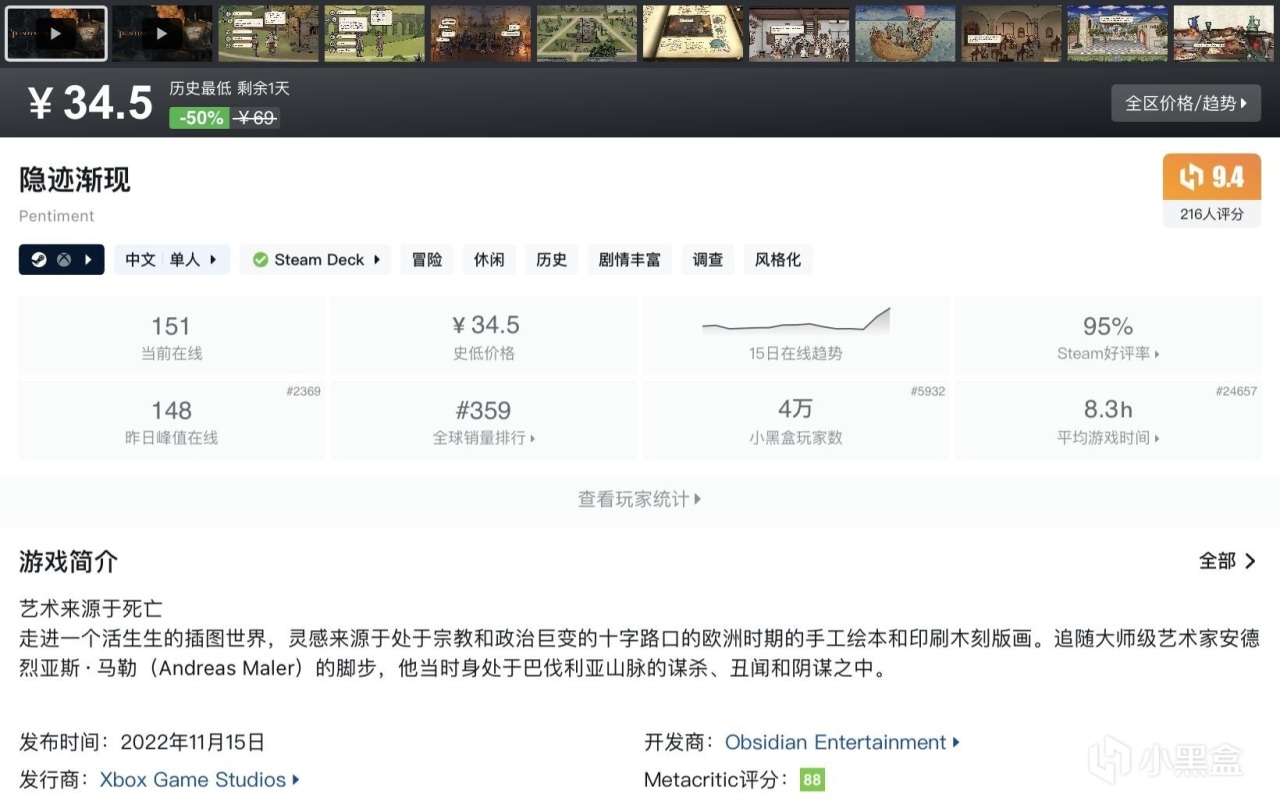Click the 剩余1天 remaining time label
The image size is (1280, 805).
264,89
